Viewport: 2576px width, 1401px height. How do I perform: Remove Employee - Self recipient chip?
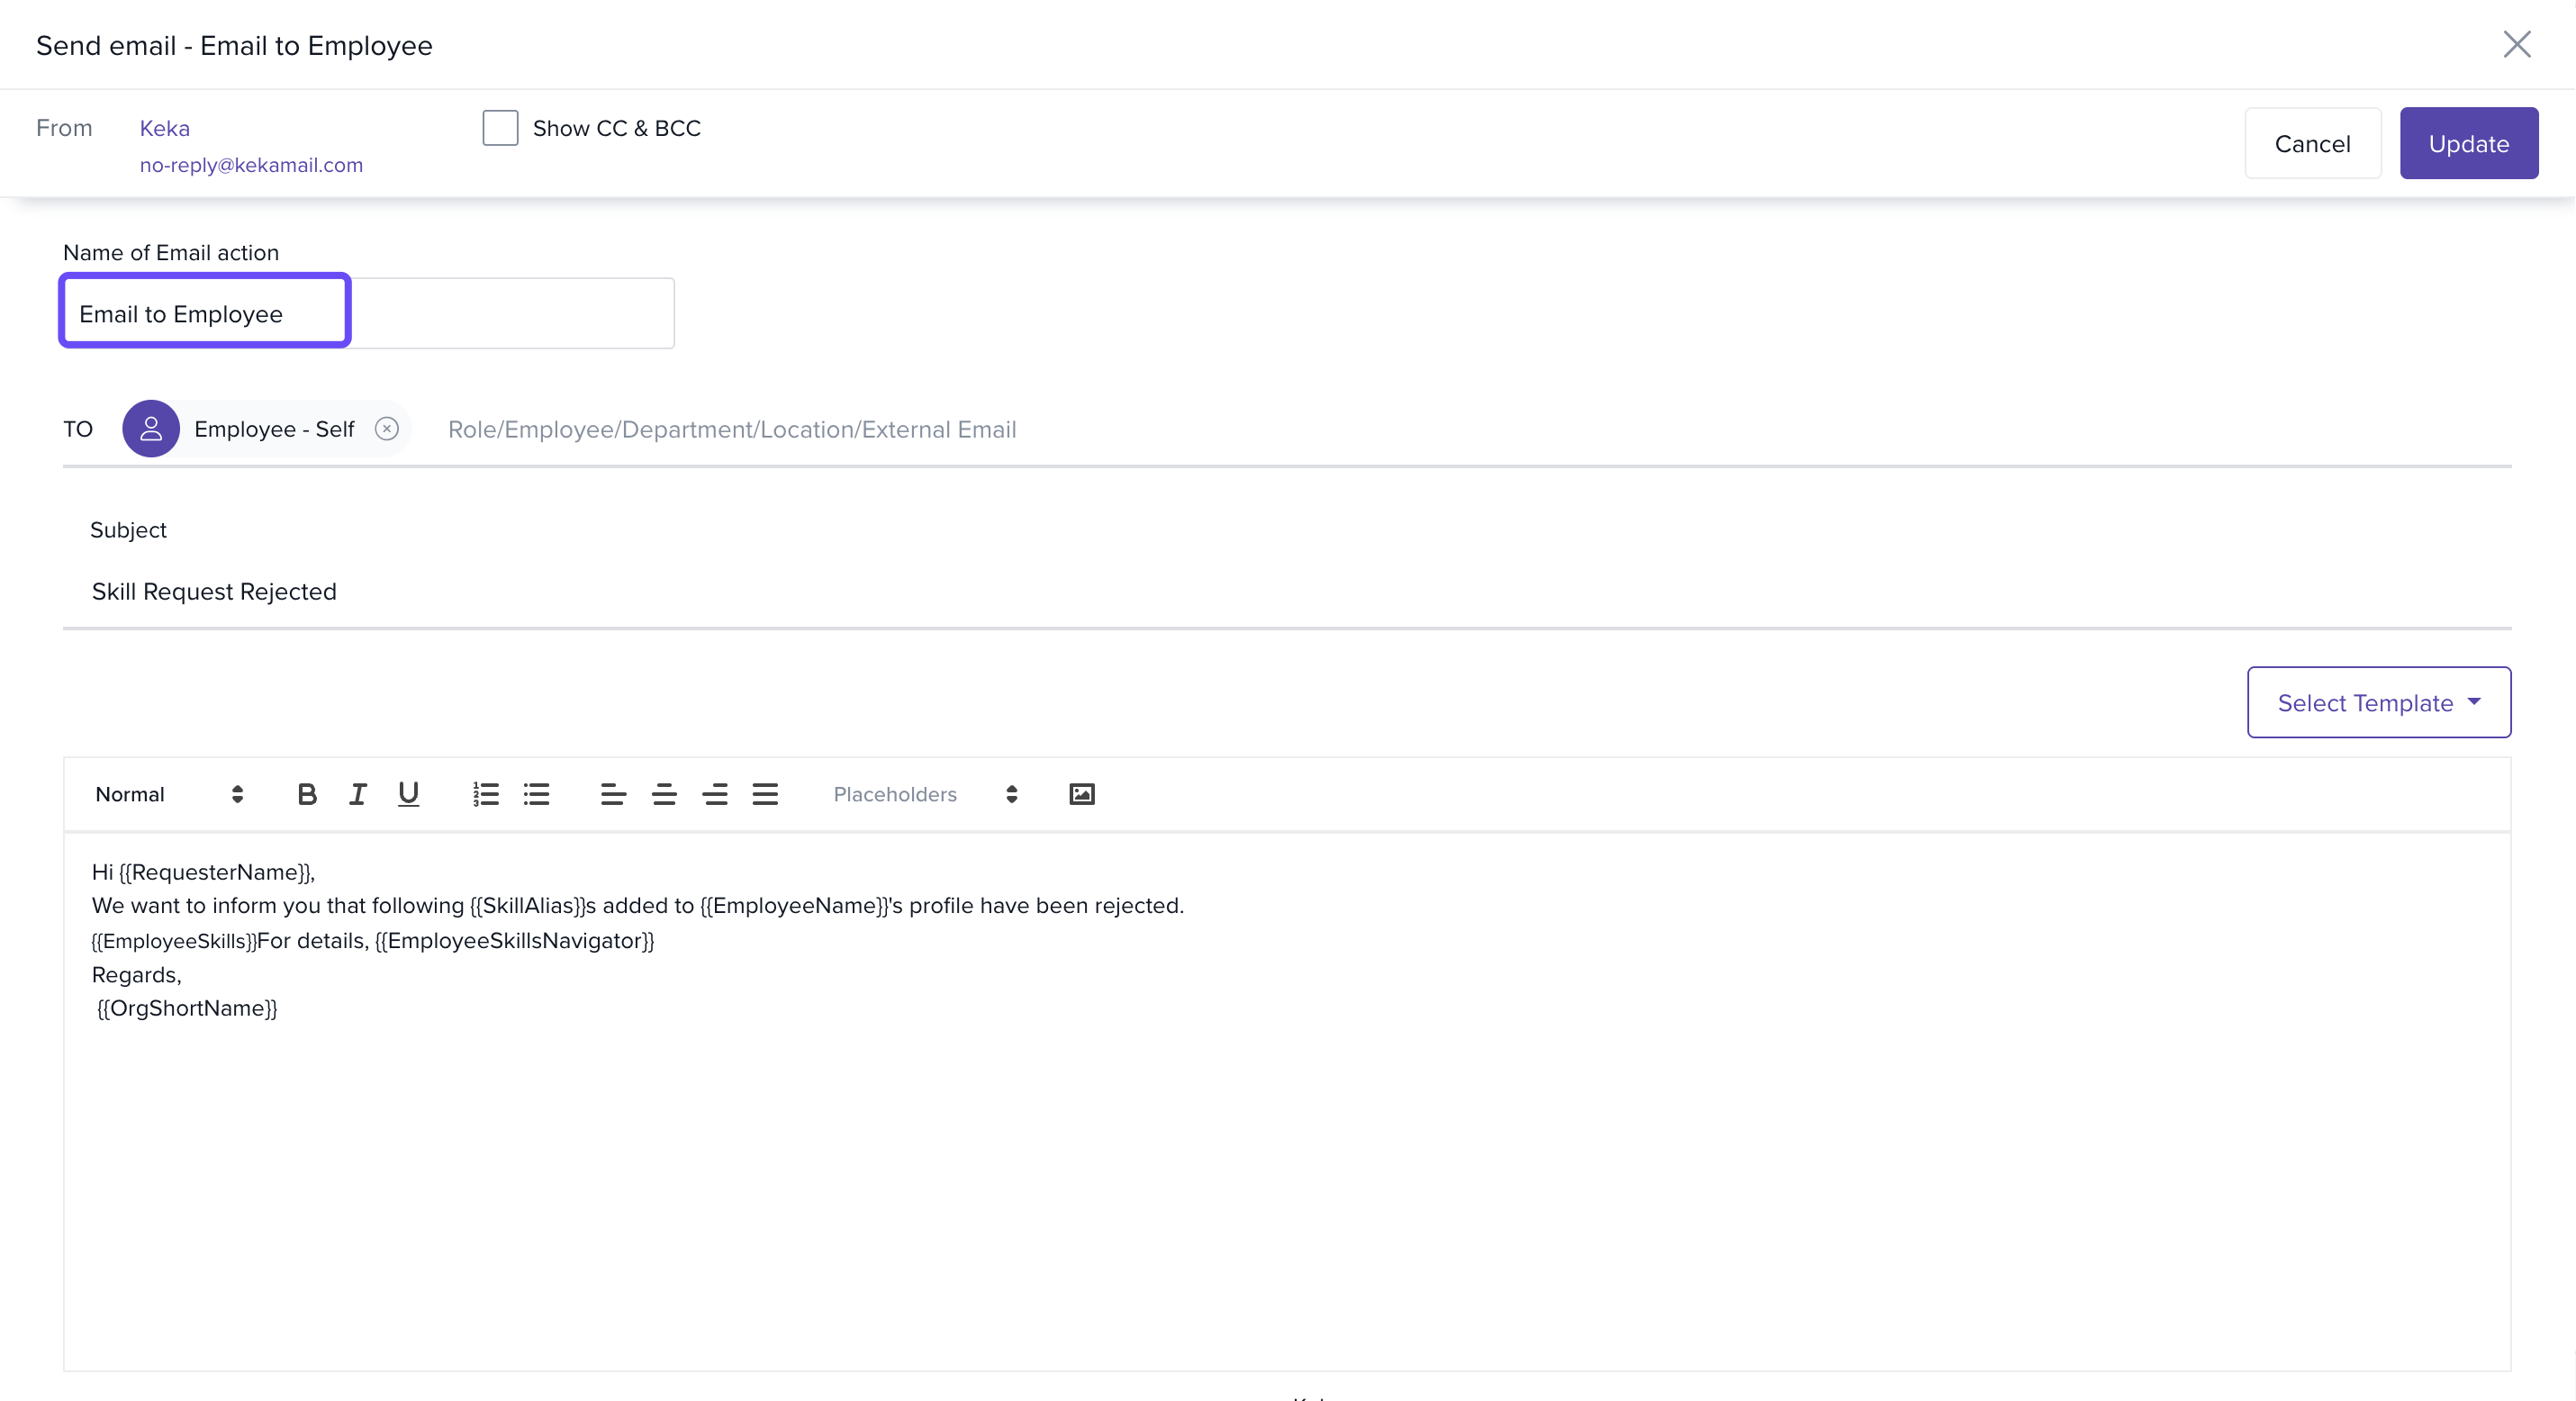tap(387, 429)
